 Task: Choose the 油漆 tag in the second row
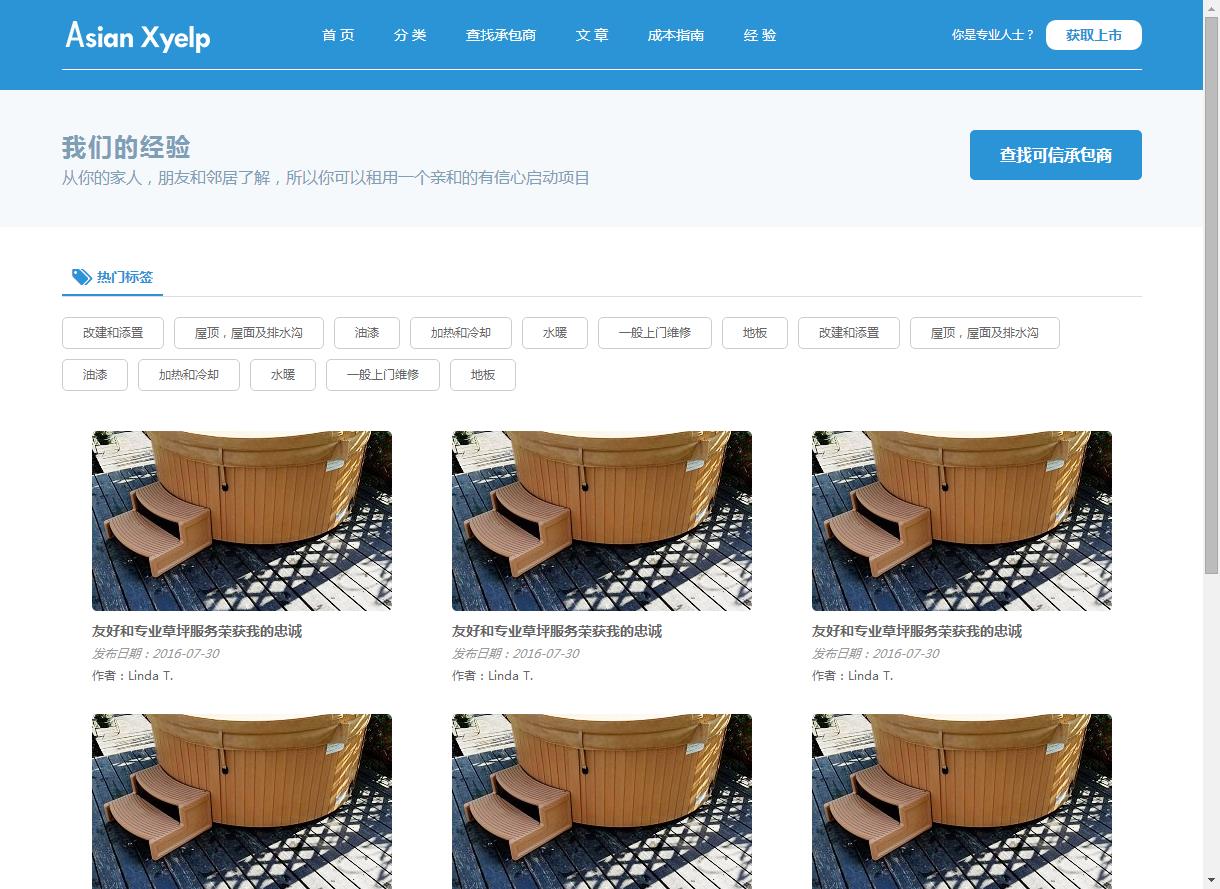(95, 375)
